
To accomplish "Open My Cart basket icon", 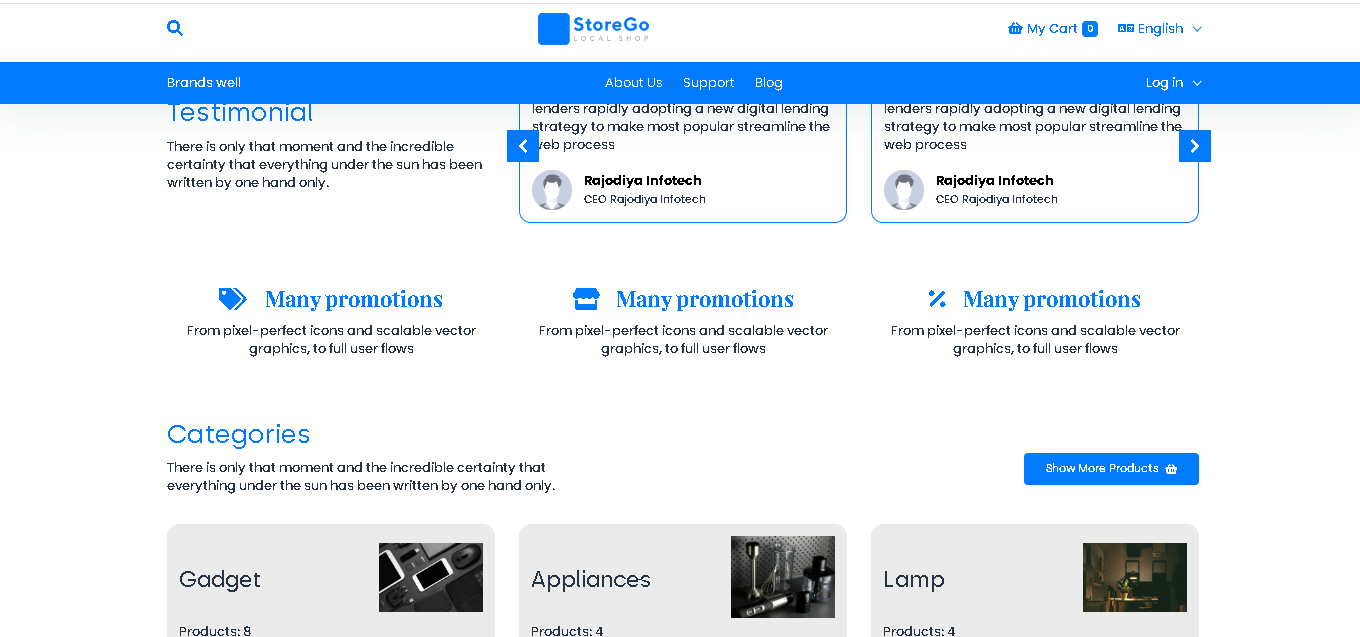I will [1015, 29].
